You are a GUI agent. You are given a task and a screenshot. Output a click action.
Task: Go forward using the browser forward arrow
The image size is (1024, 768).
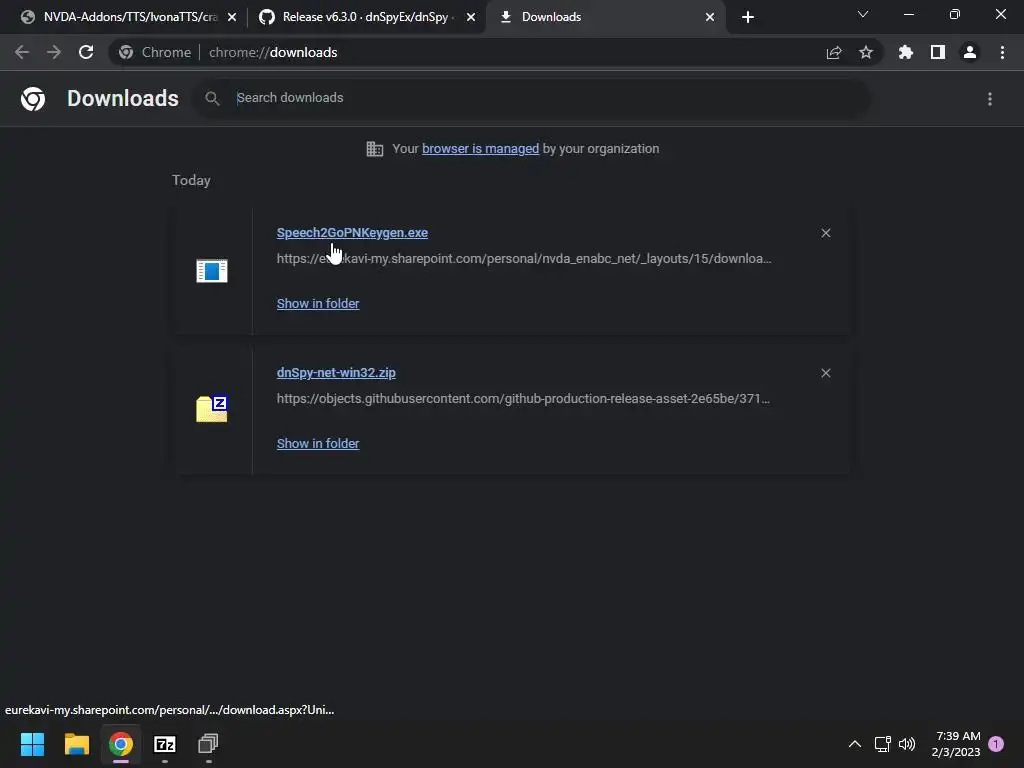pyautogui.click(x=54, y=52)
